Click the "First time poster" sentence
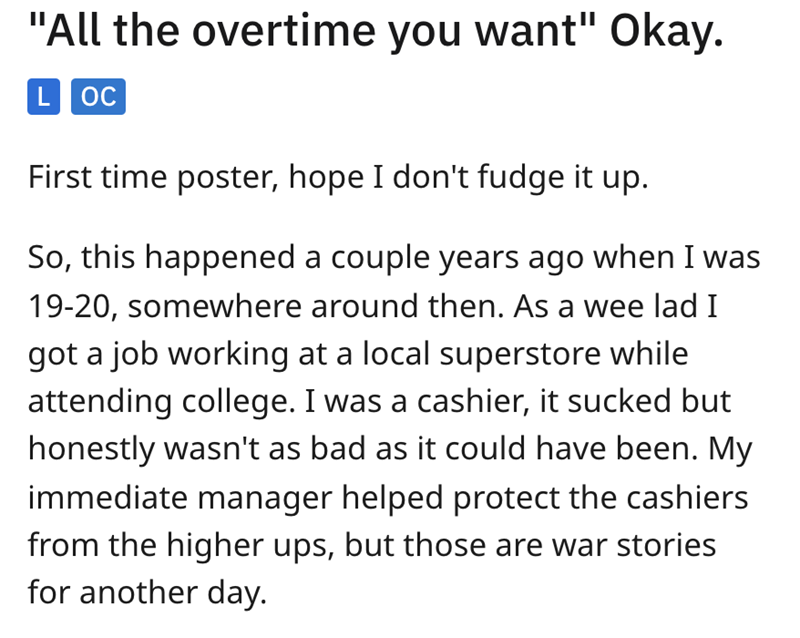800x638 pixels. point(340,178)
